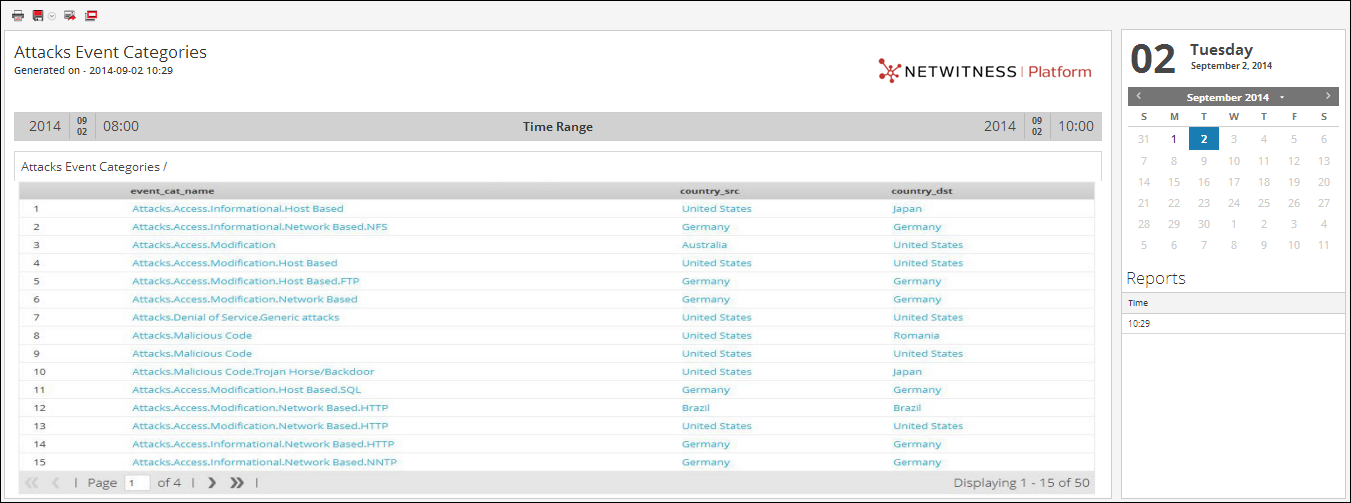Image resolution: width=1351 pixels, height=503 pixels.
Task: Go to the previous results page
Action: click(56, 483)
